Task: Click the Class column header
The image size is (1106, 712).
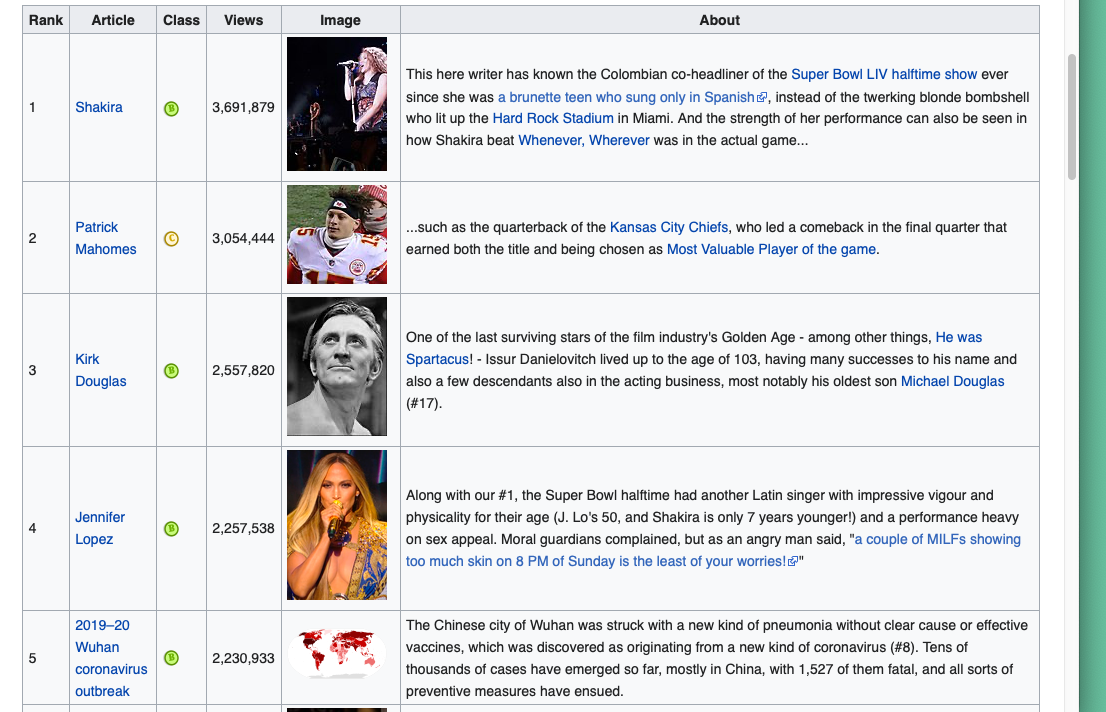Action: [x=181, y=20]
